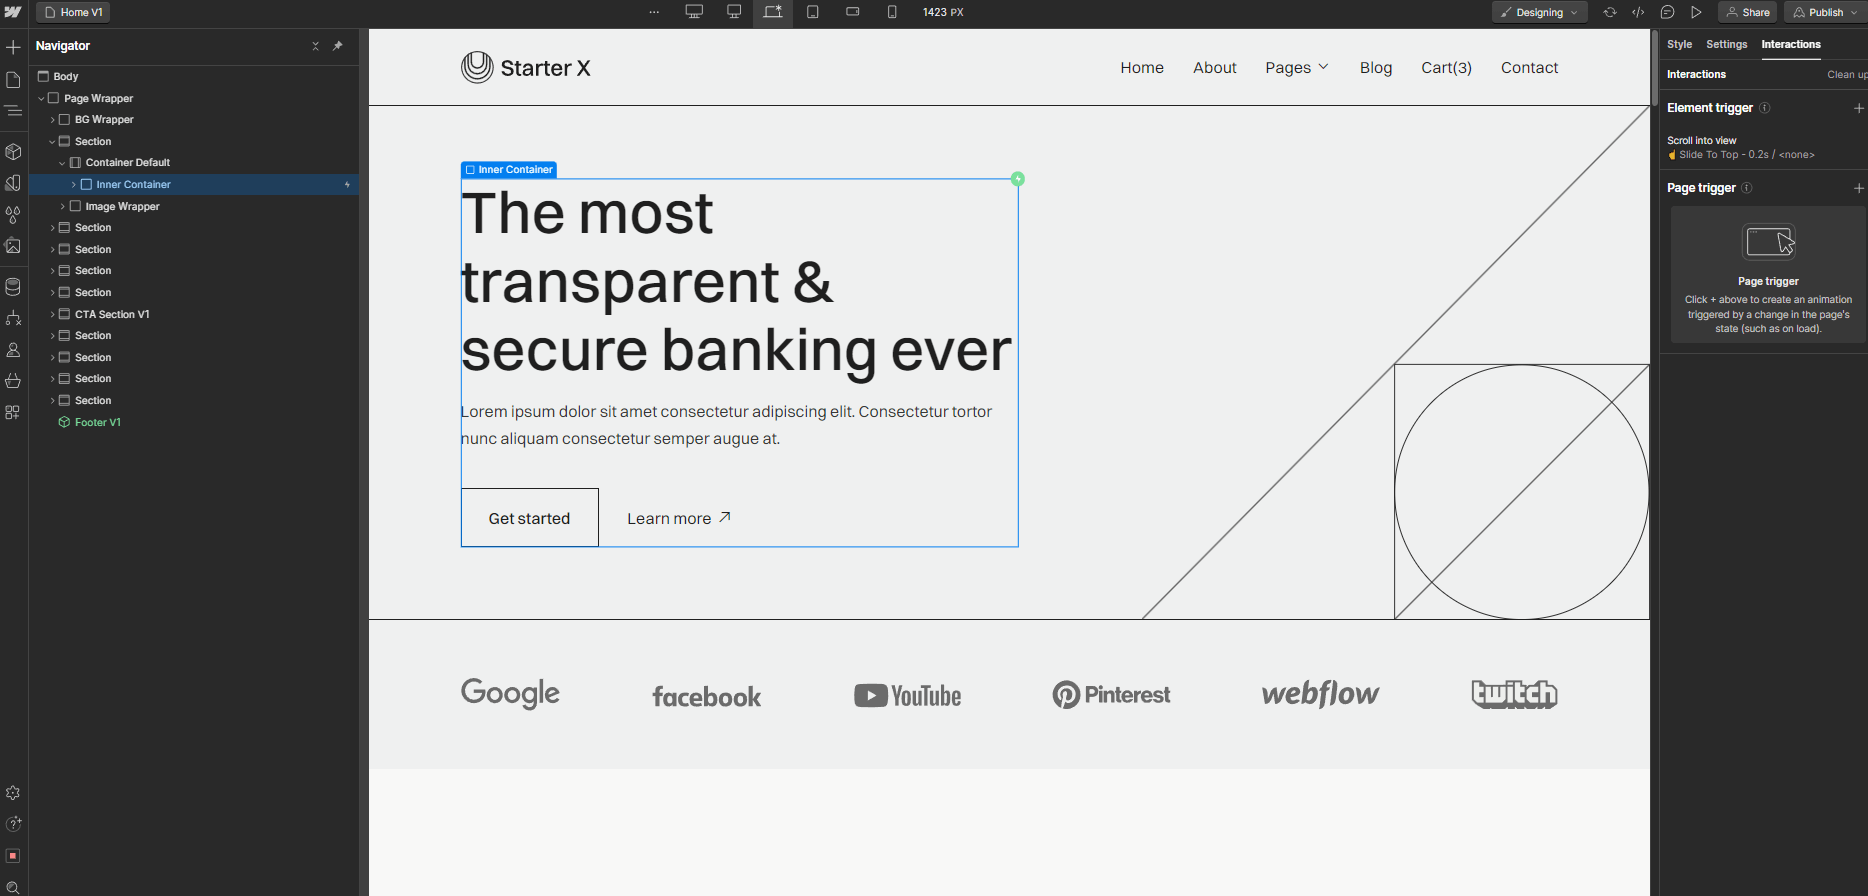Screen dimensions: 1868x896
Task: Expand the Inner Container tree node
Action: click(x=73, y=185)
